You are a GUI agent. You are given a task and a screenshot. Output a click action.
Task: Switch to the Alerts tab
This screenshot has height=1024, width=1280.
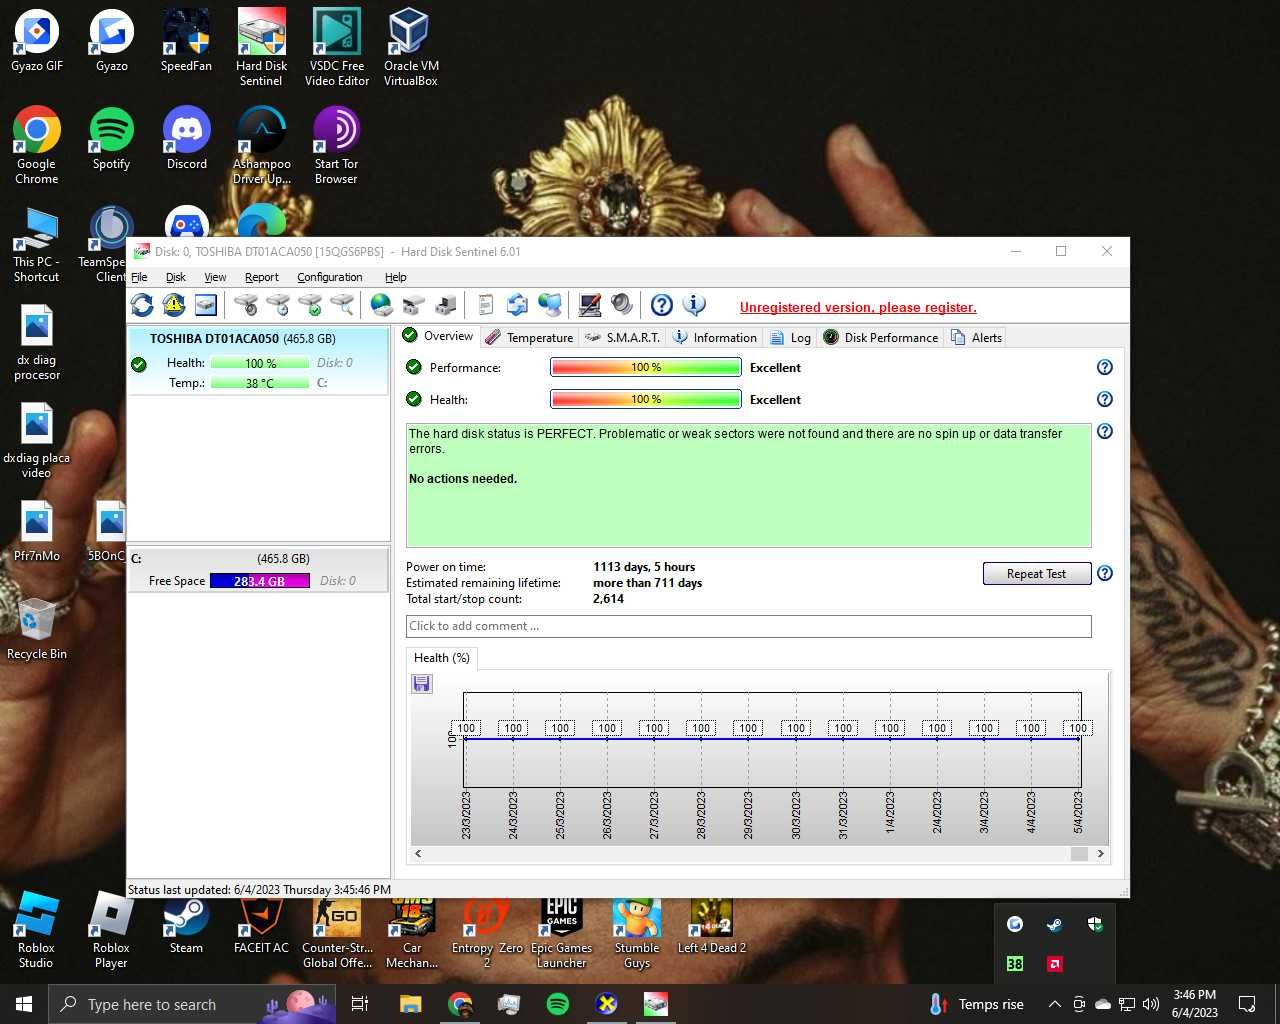[977, 337]
